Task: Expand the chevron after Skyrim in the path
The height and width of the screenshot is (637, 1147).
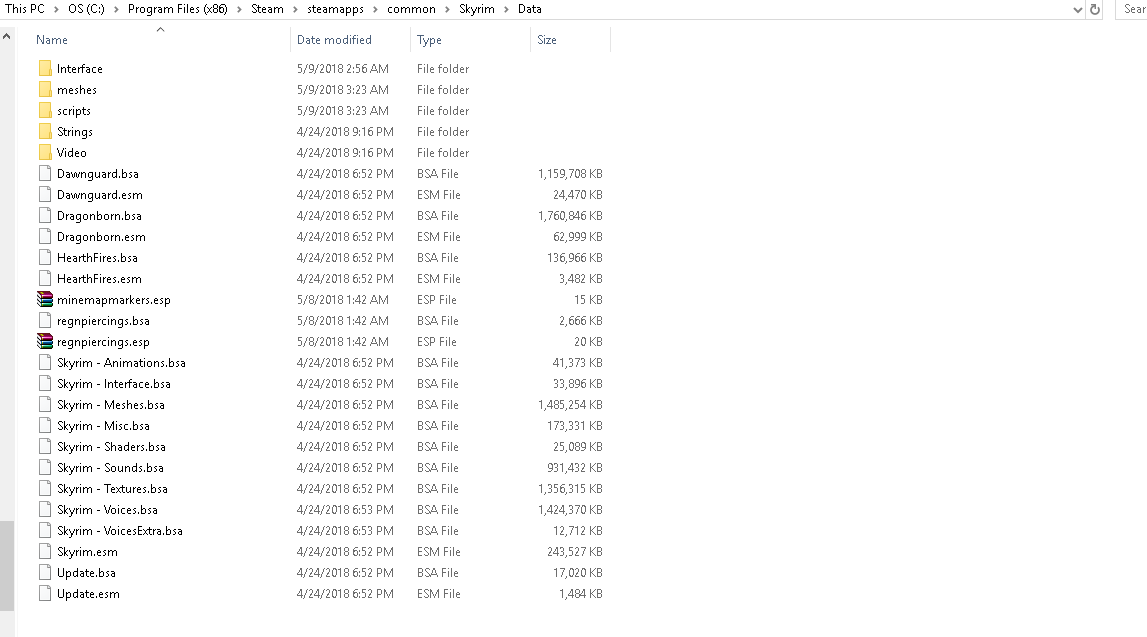Action: 506,10
